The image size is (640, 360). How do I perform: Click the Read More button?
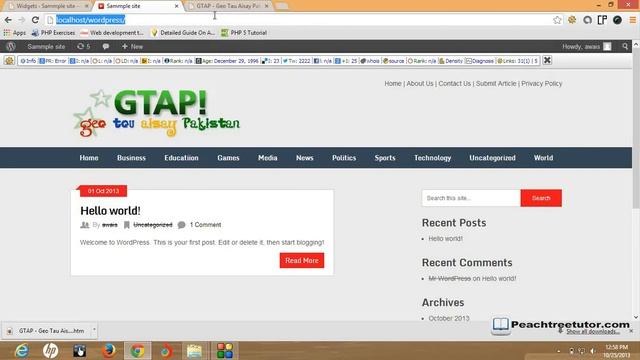[x=302, y=260]
